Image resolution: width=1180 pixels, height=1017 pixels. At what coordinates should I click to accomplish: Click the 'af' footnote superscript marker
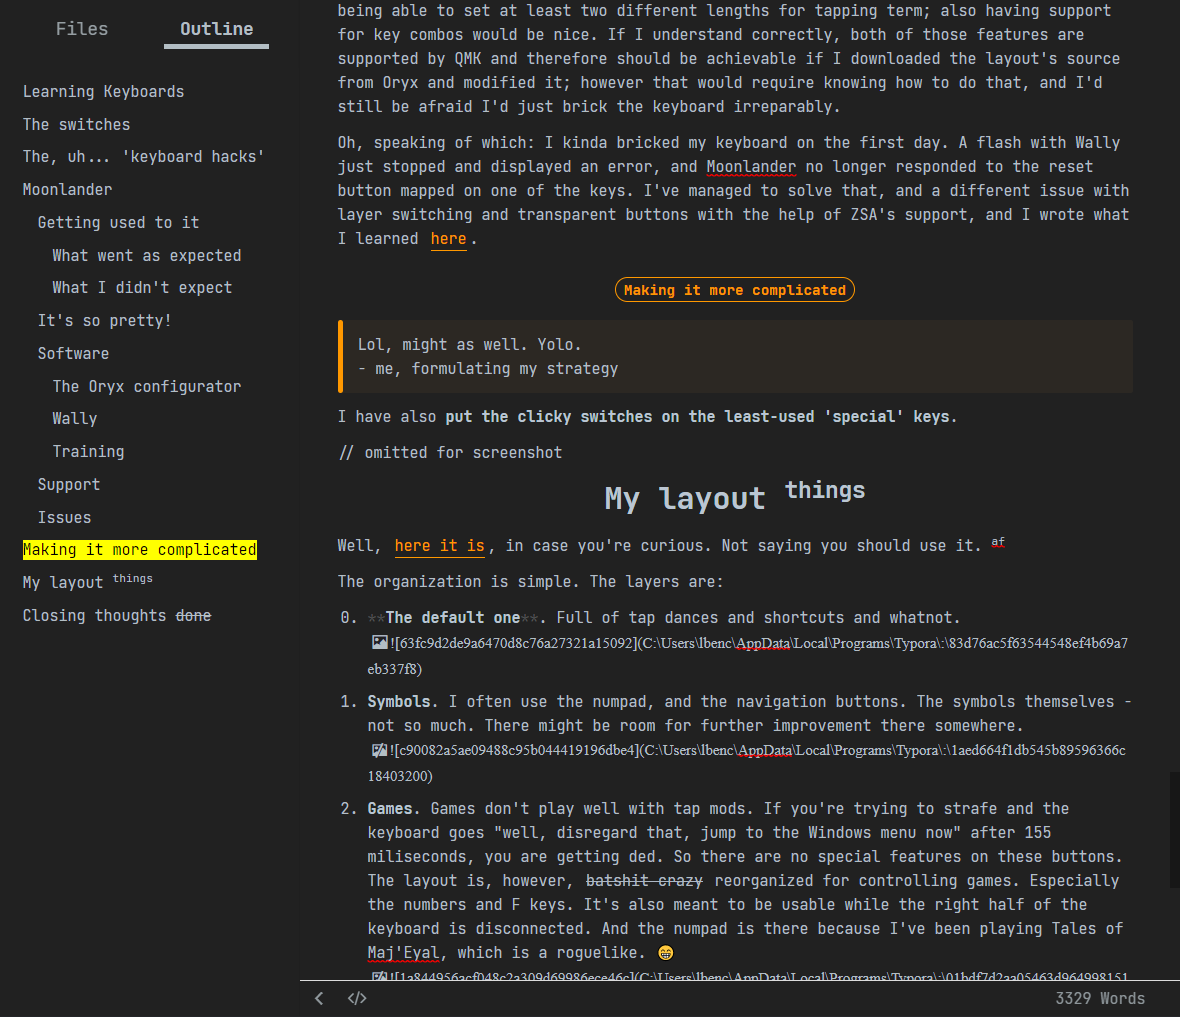pyautogui.click(x=998, y=542)
